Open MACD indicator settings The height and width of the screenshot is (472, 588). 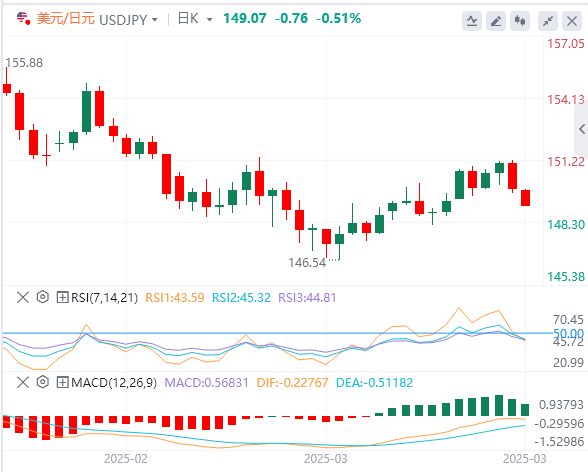coord(43,382)
